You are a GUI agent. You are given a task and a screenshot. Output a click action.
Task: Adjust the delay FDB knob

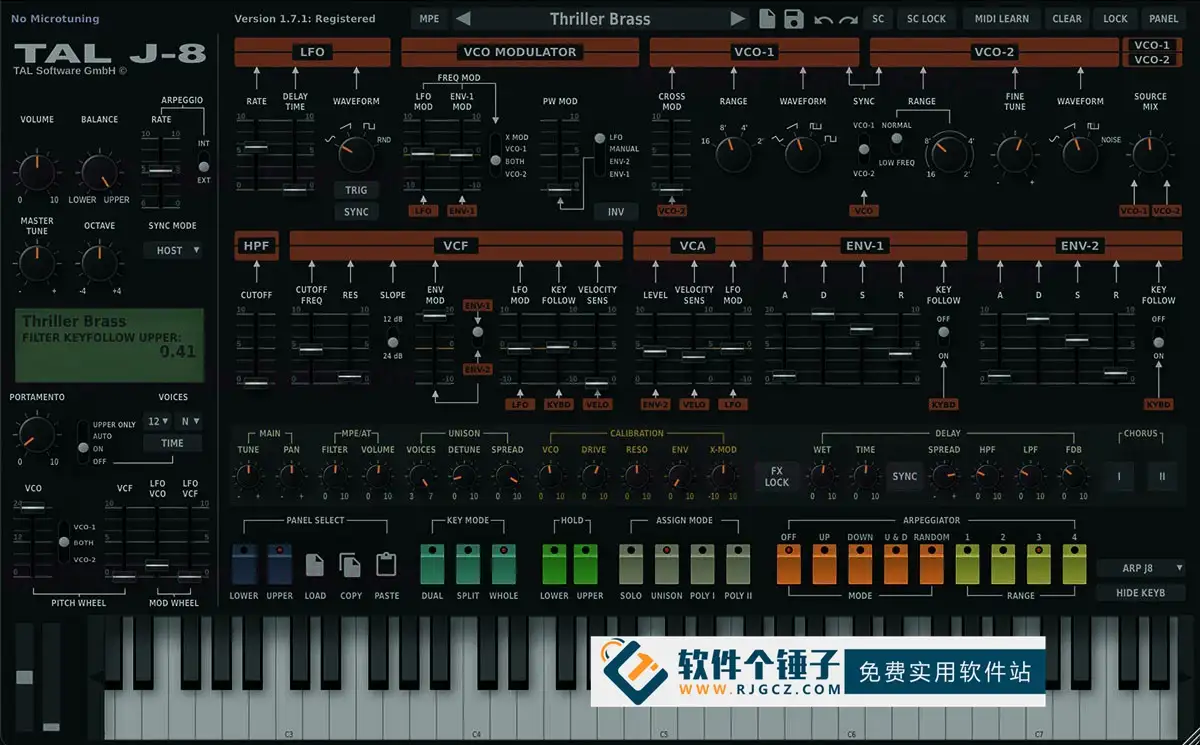pos(1072,476)
